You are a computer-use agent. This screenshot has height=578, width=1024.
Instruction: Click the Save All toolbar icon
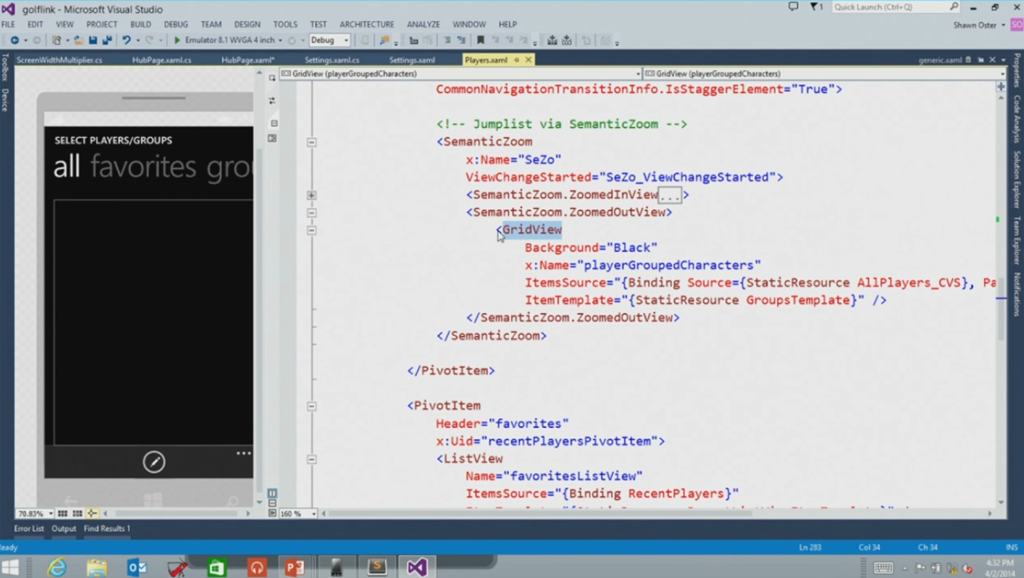107,40
